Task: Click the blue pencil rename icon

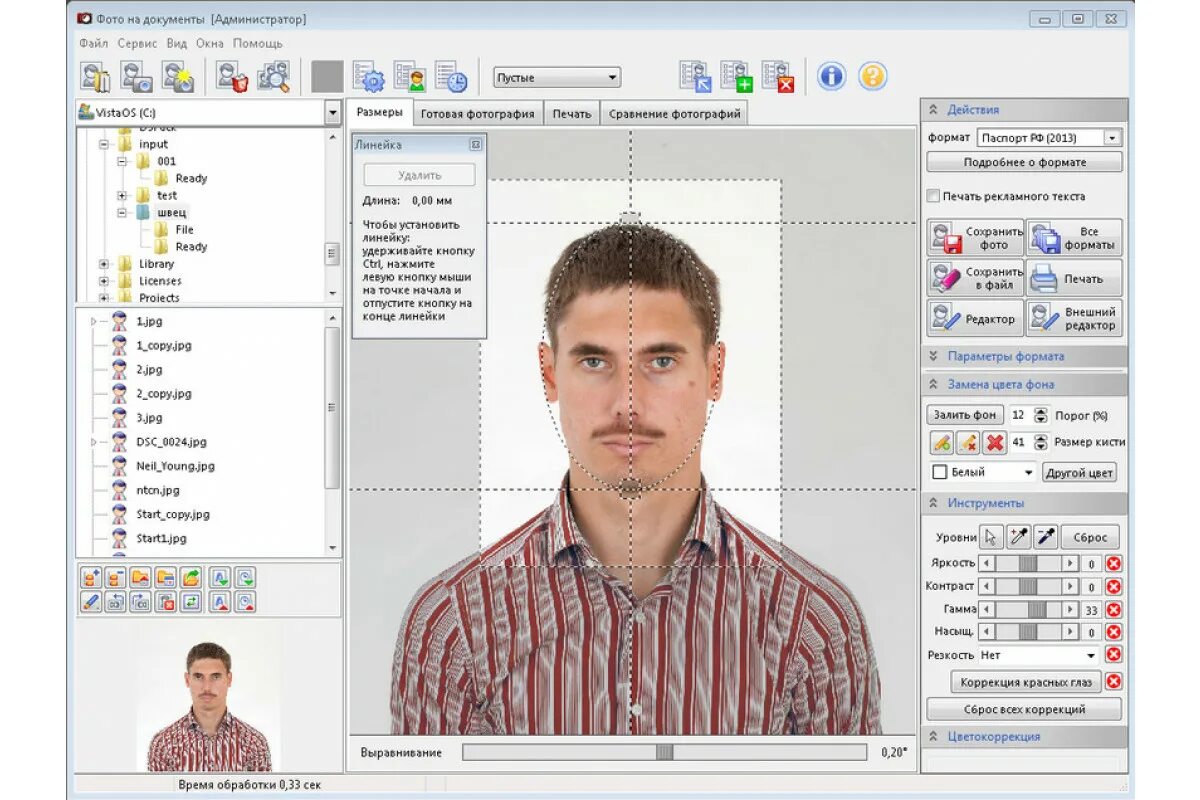Action: tap(90, 602)
